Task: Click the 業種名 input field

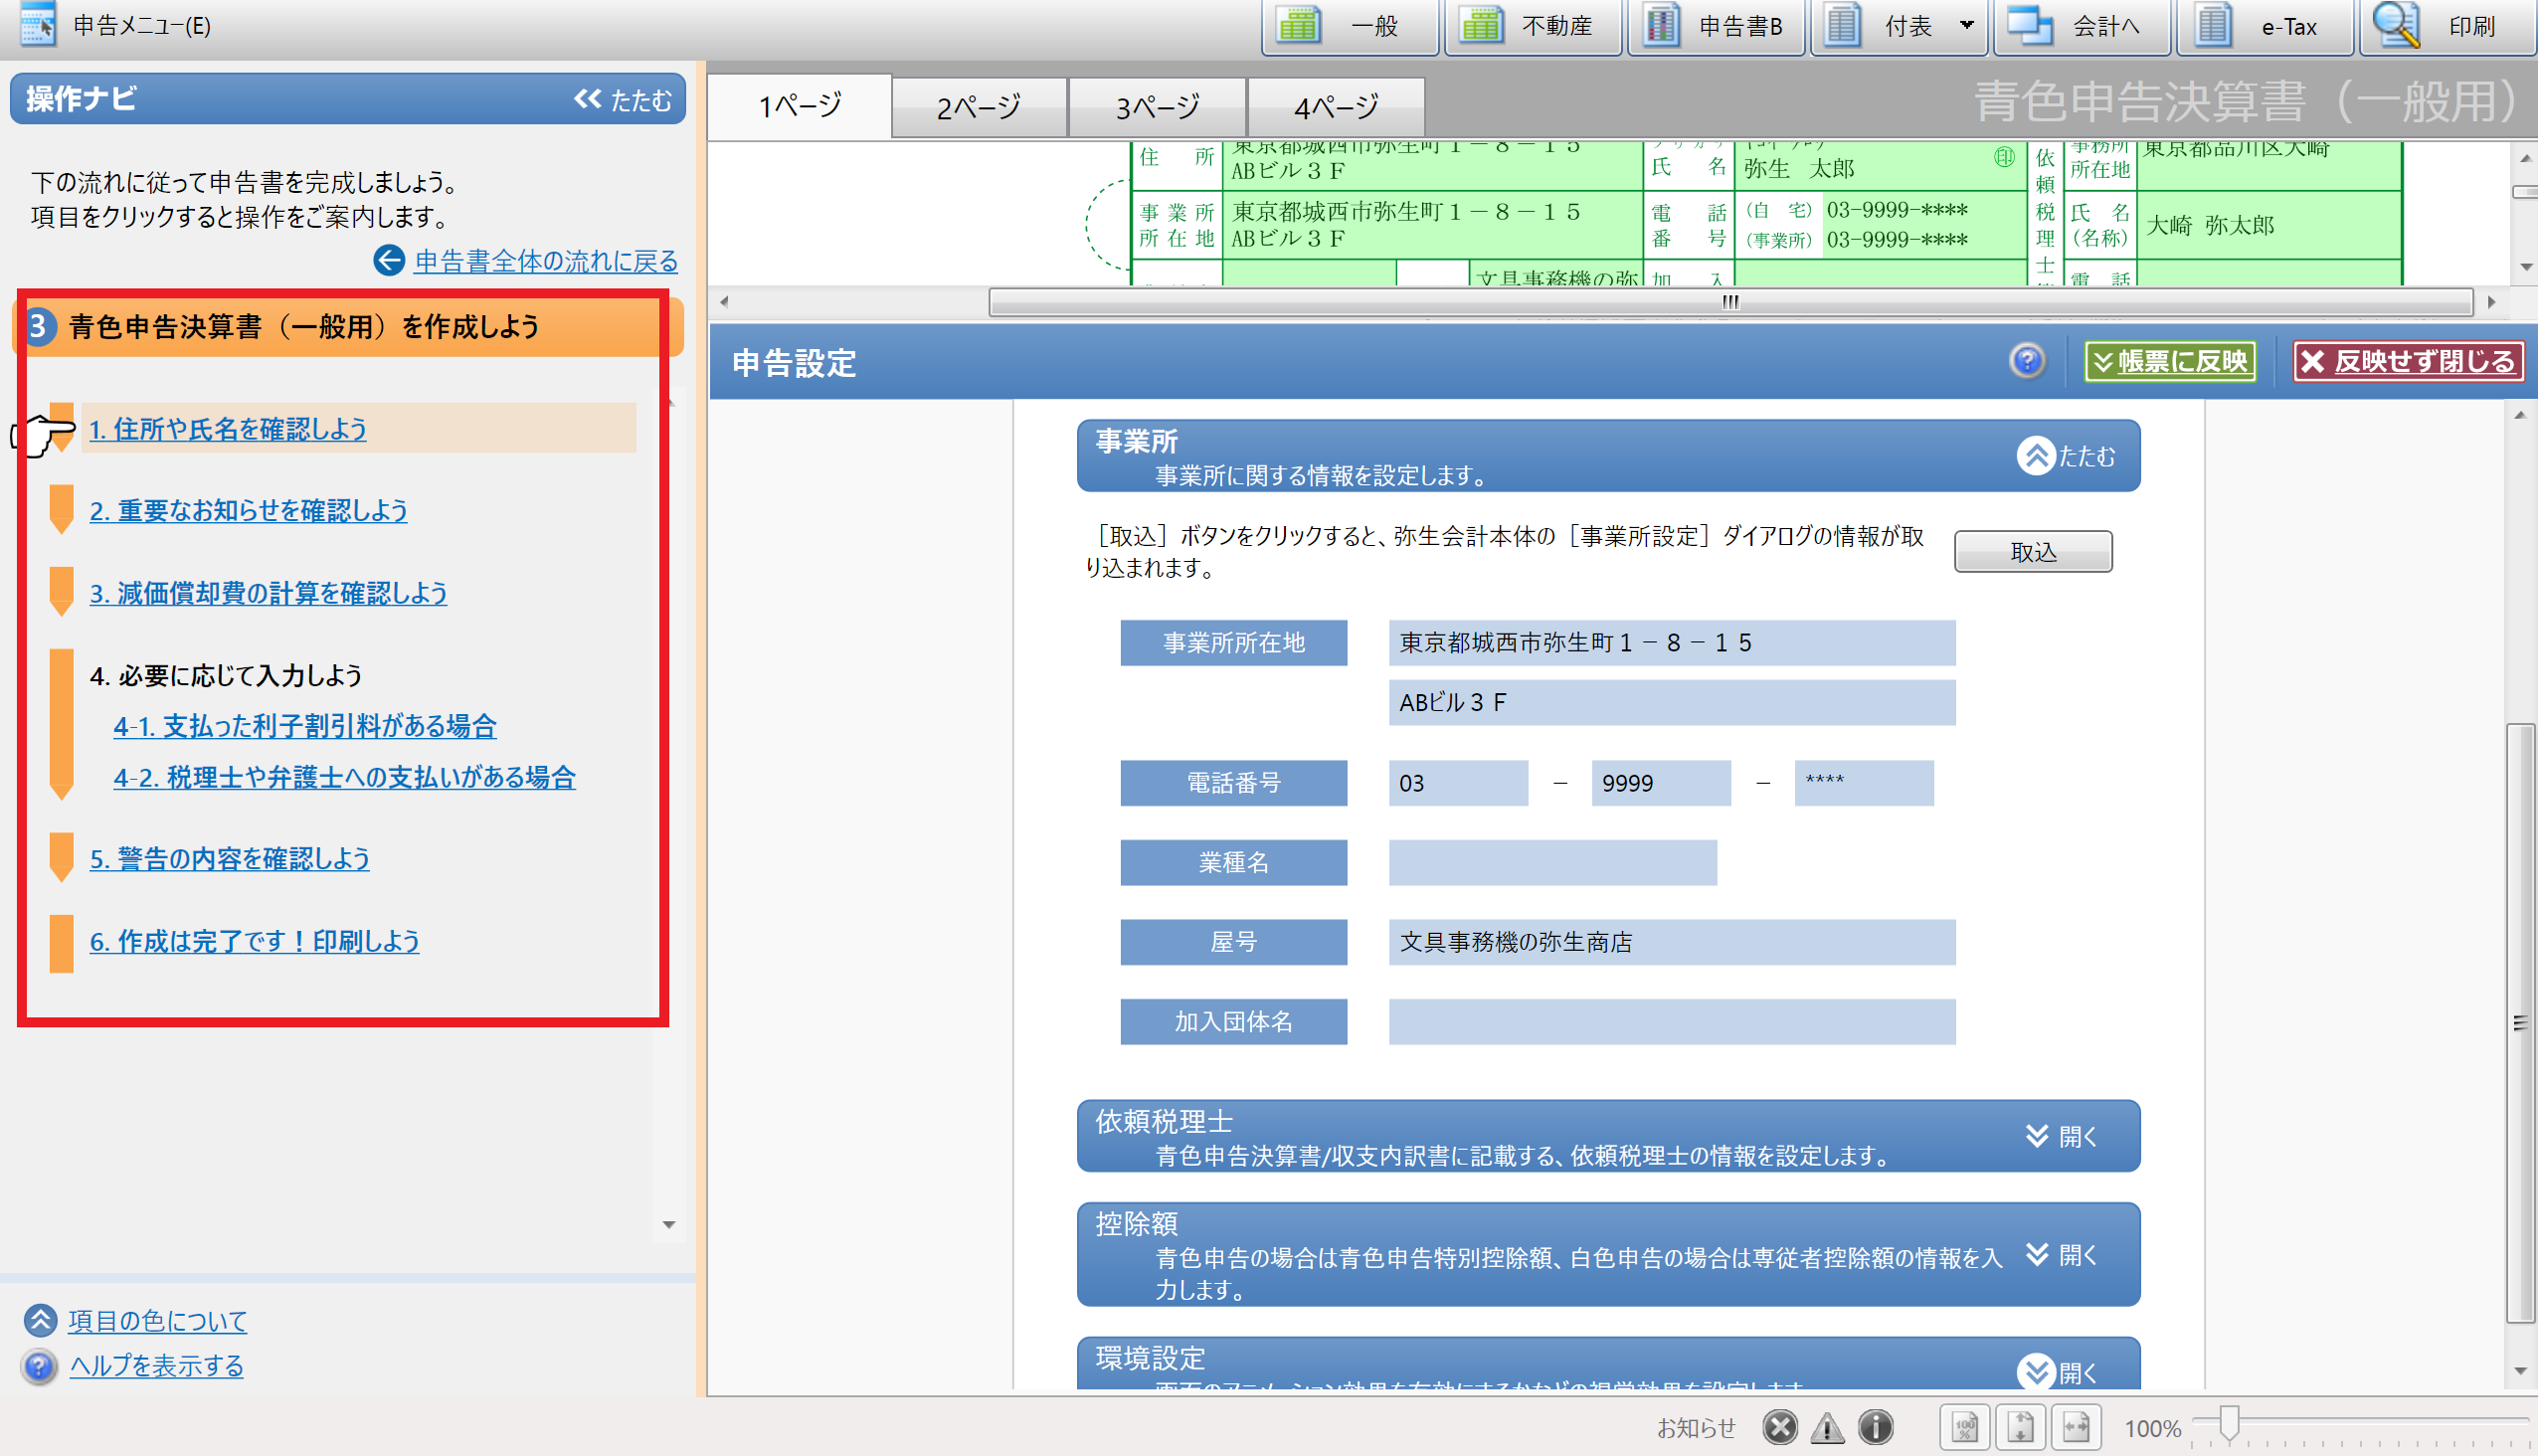Action: pos(1552,863)
